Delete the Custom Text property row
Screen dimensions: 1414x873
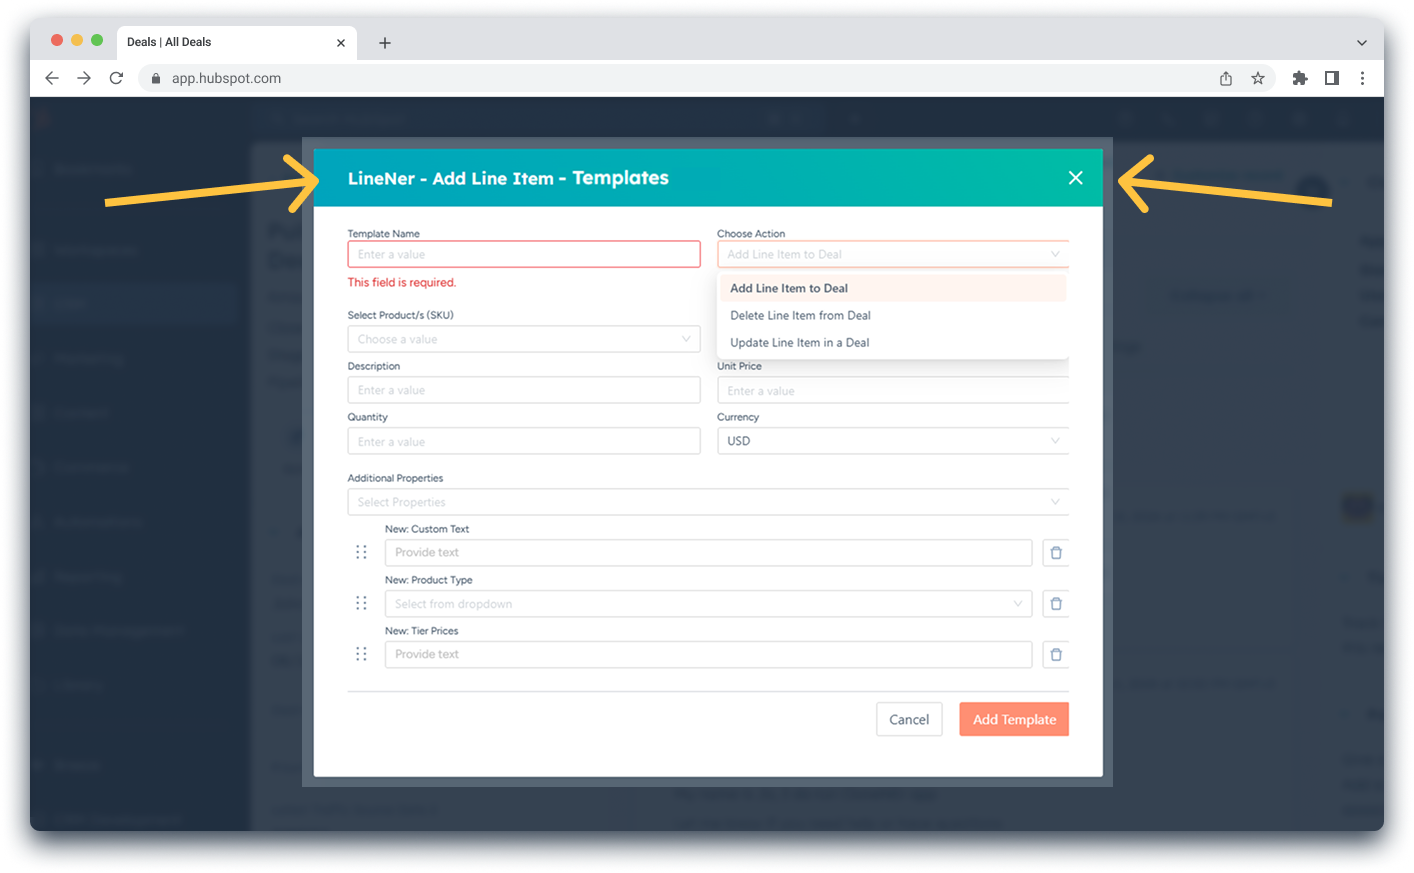click(x=1056, y=553)
